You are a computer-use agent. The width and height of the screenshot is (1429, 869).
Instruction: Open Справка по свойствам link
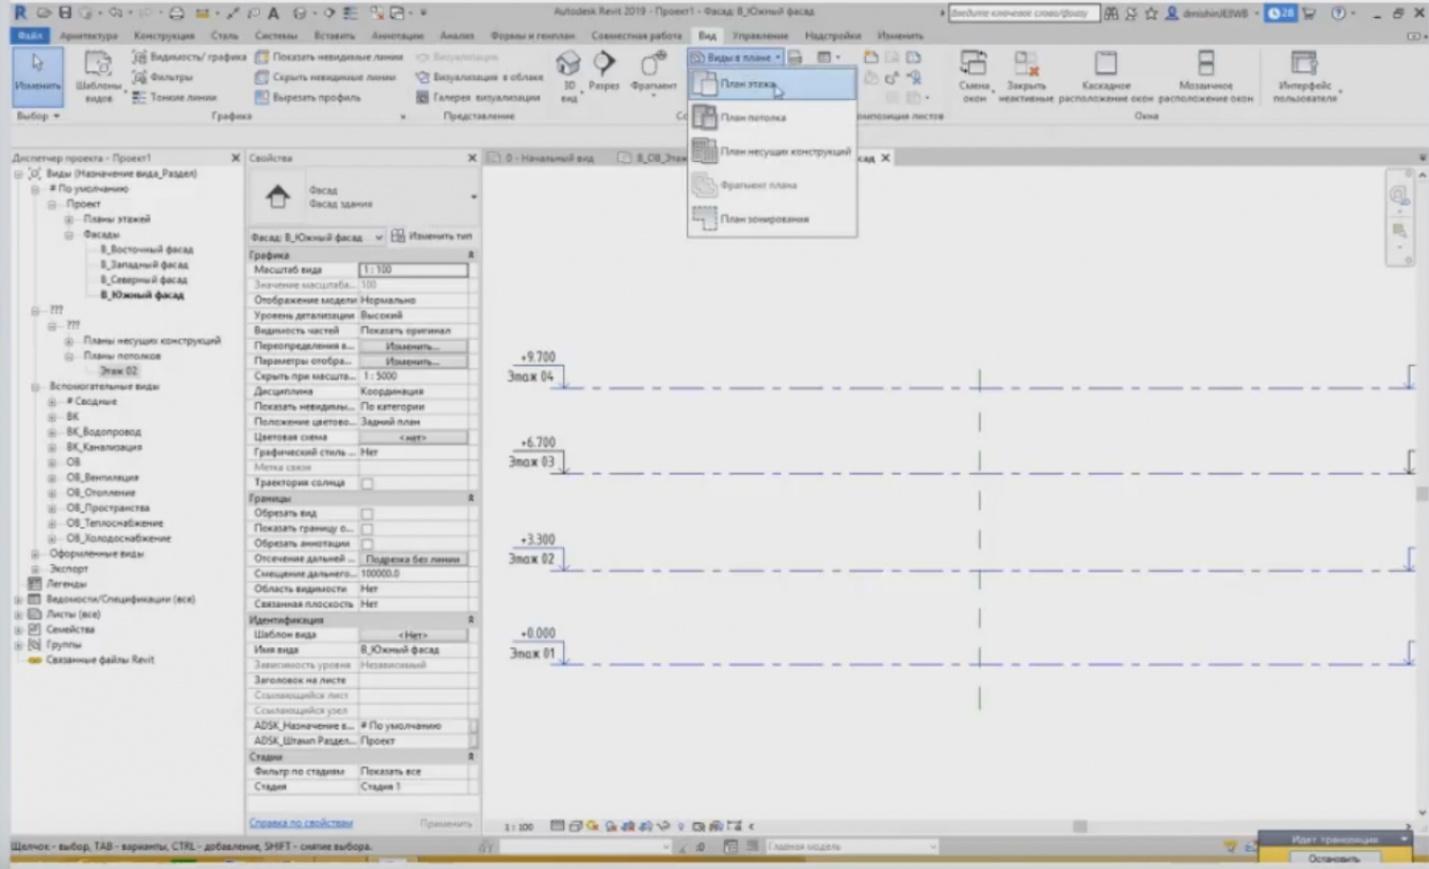tap(300, 823)
